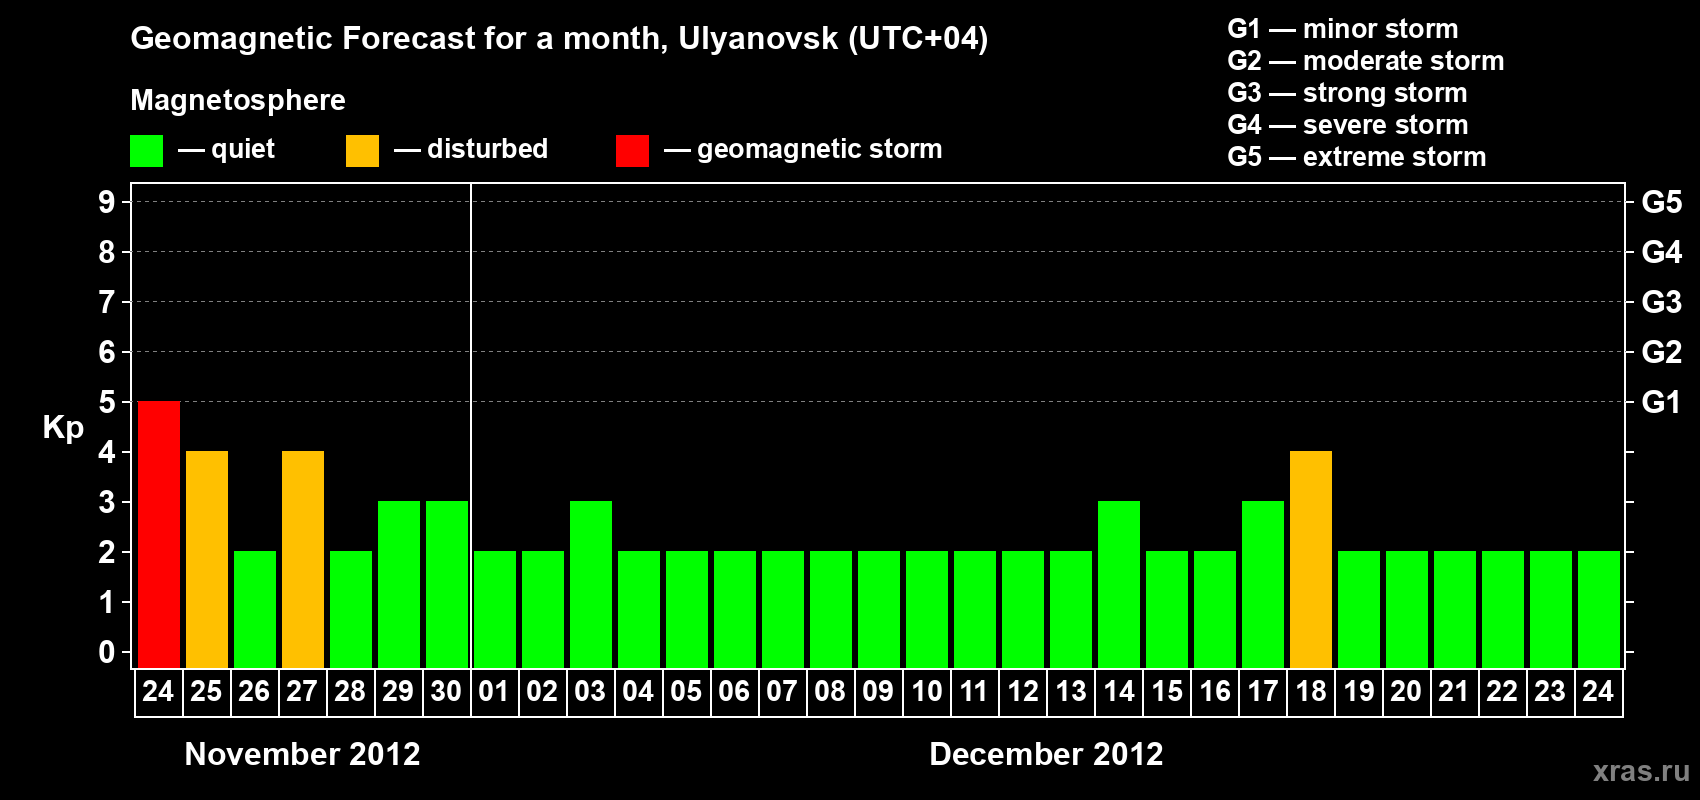This screenshot has width=1700, height=800.
Task: Click the green quiet legend swatch
Action: coord(147,151)
